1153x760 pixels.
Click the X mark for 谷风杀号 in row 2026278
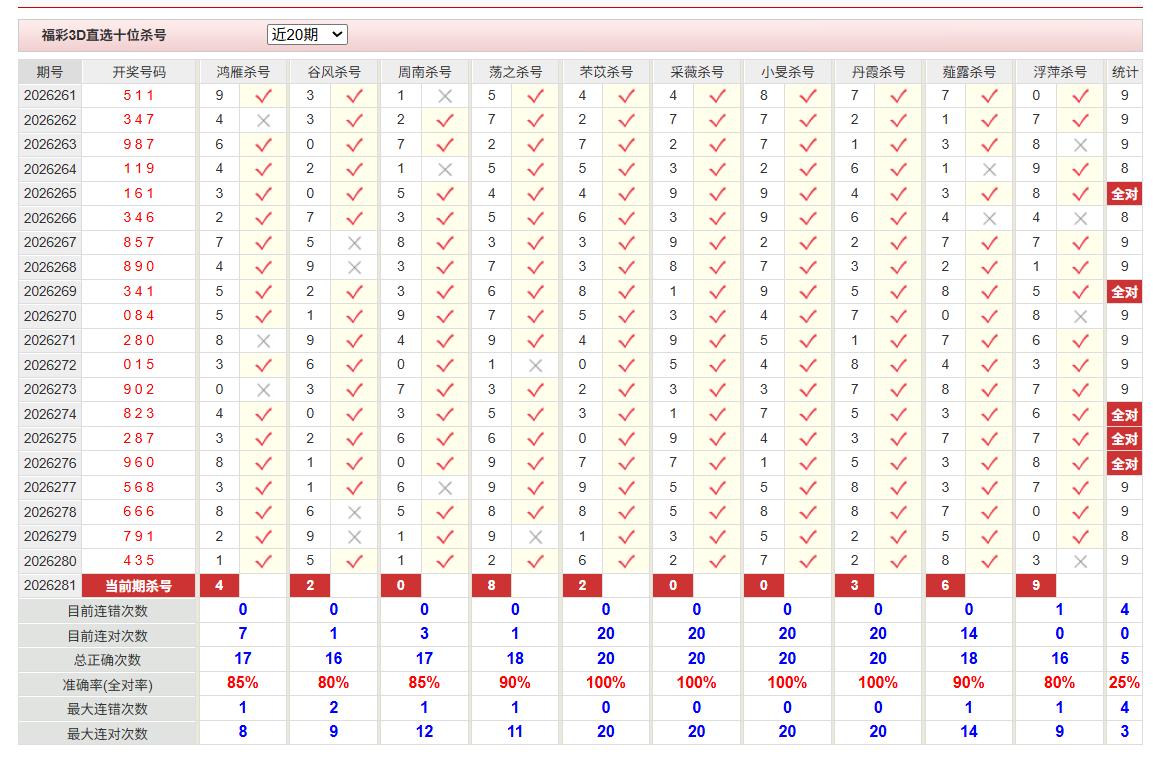point(354,512)
